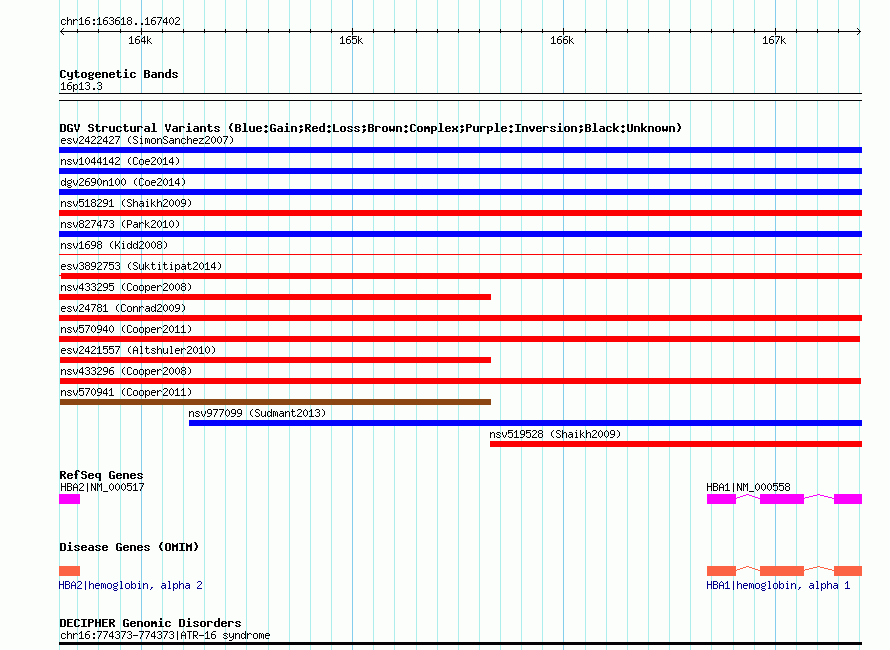Click the chr16:163618..167402 position label
Image resolution: width=890 pixels, height=650 pixels.
(x=120, y=21)
